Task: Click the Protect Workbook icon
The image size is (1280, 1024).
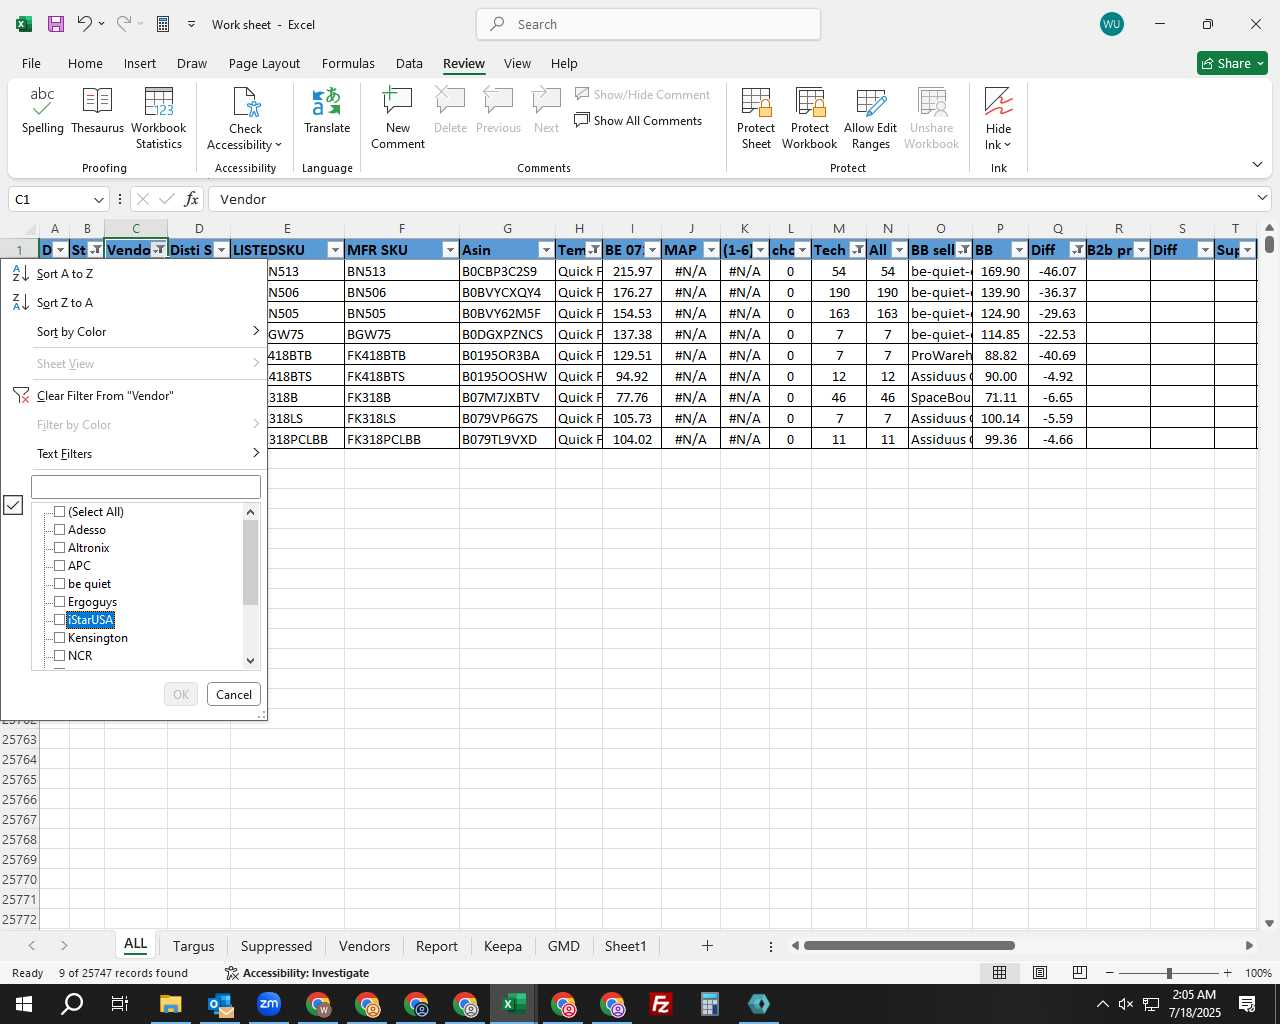Action: [810, 102]
